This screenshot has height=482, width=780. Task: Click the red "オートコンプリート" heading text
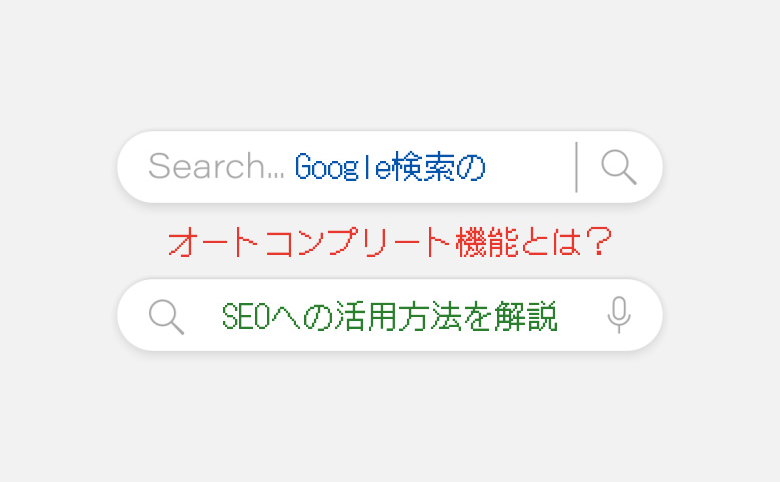click(x=310, y=242)
